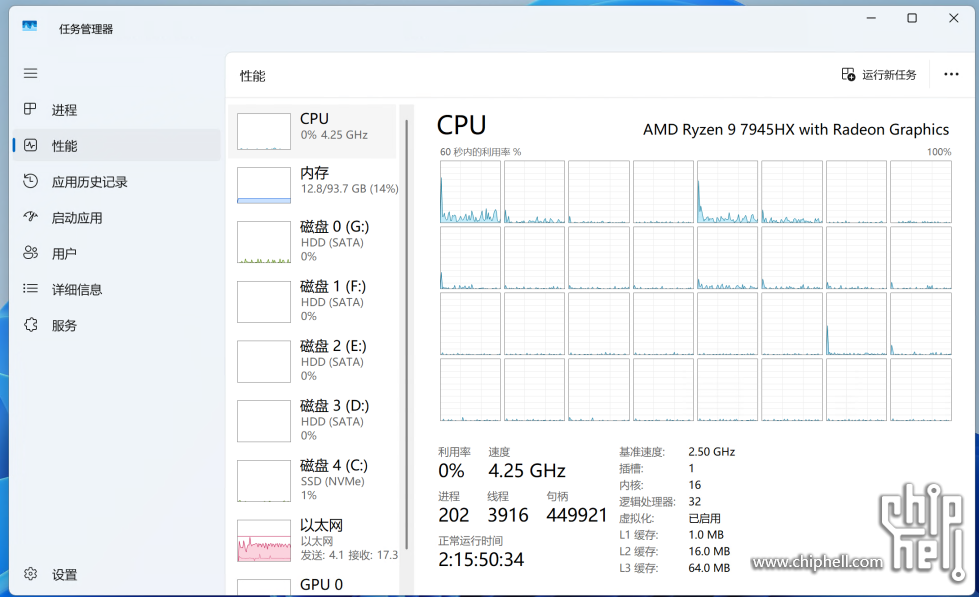Click the 用户 people icon

tap(31, 253)
